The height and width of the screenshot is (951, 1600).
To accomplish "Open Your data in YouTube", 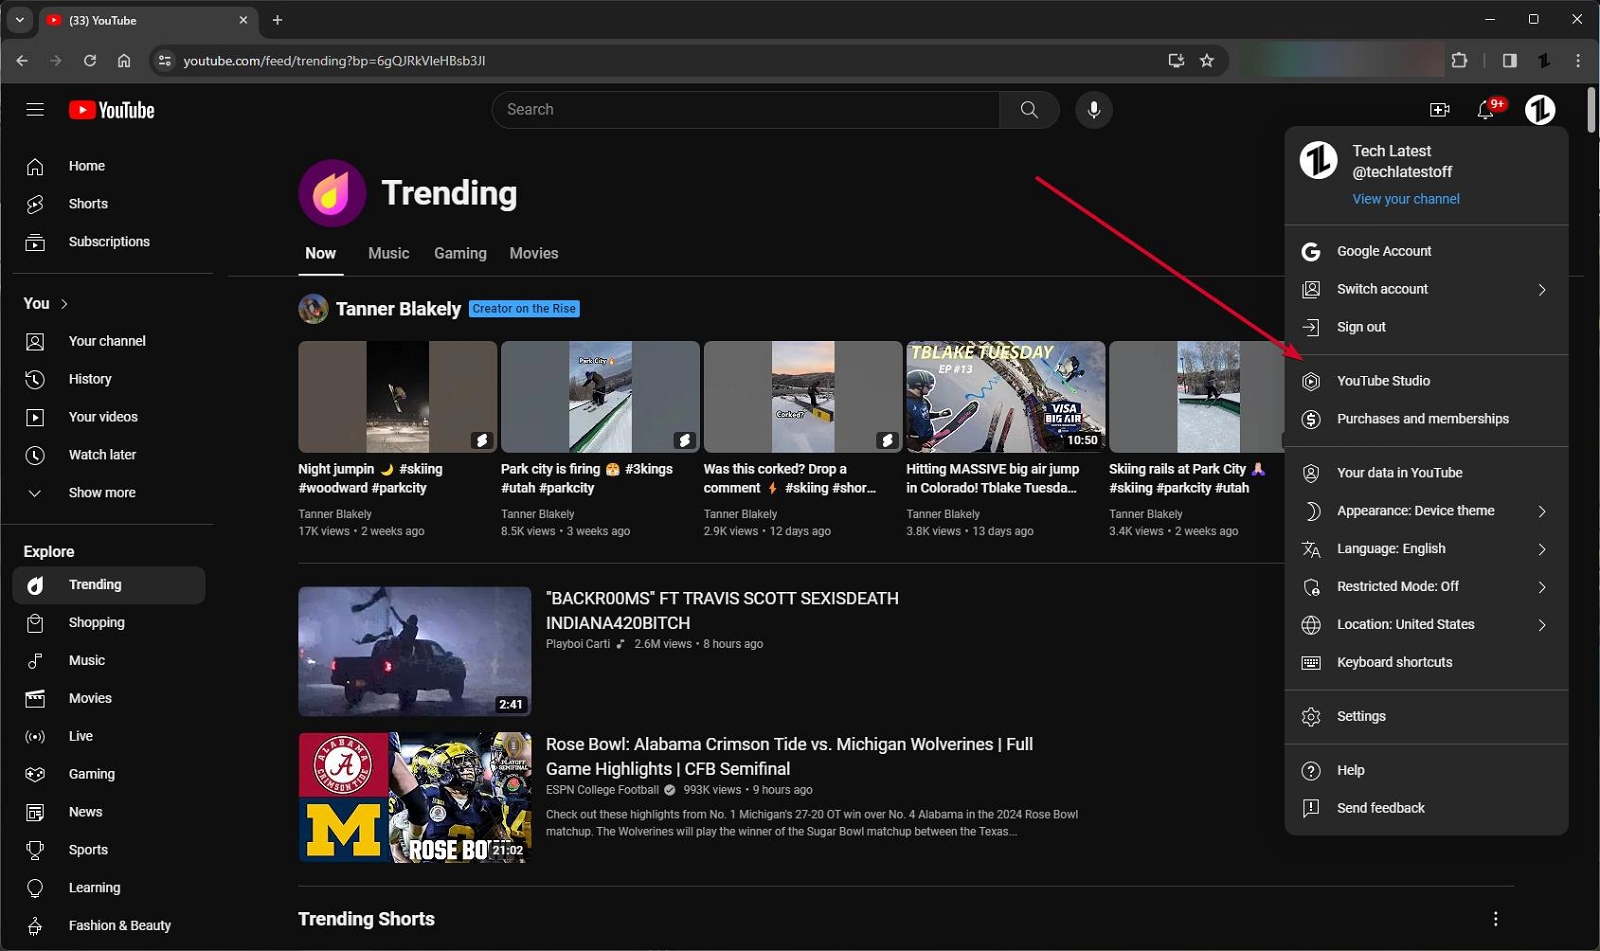I will 1426,473.
